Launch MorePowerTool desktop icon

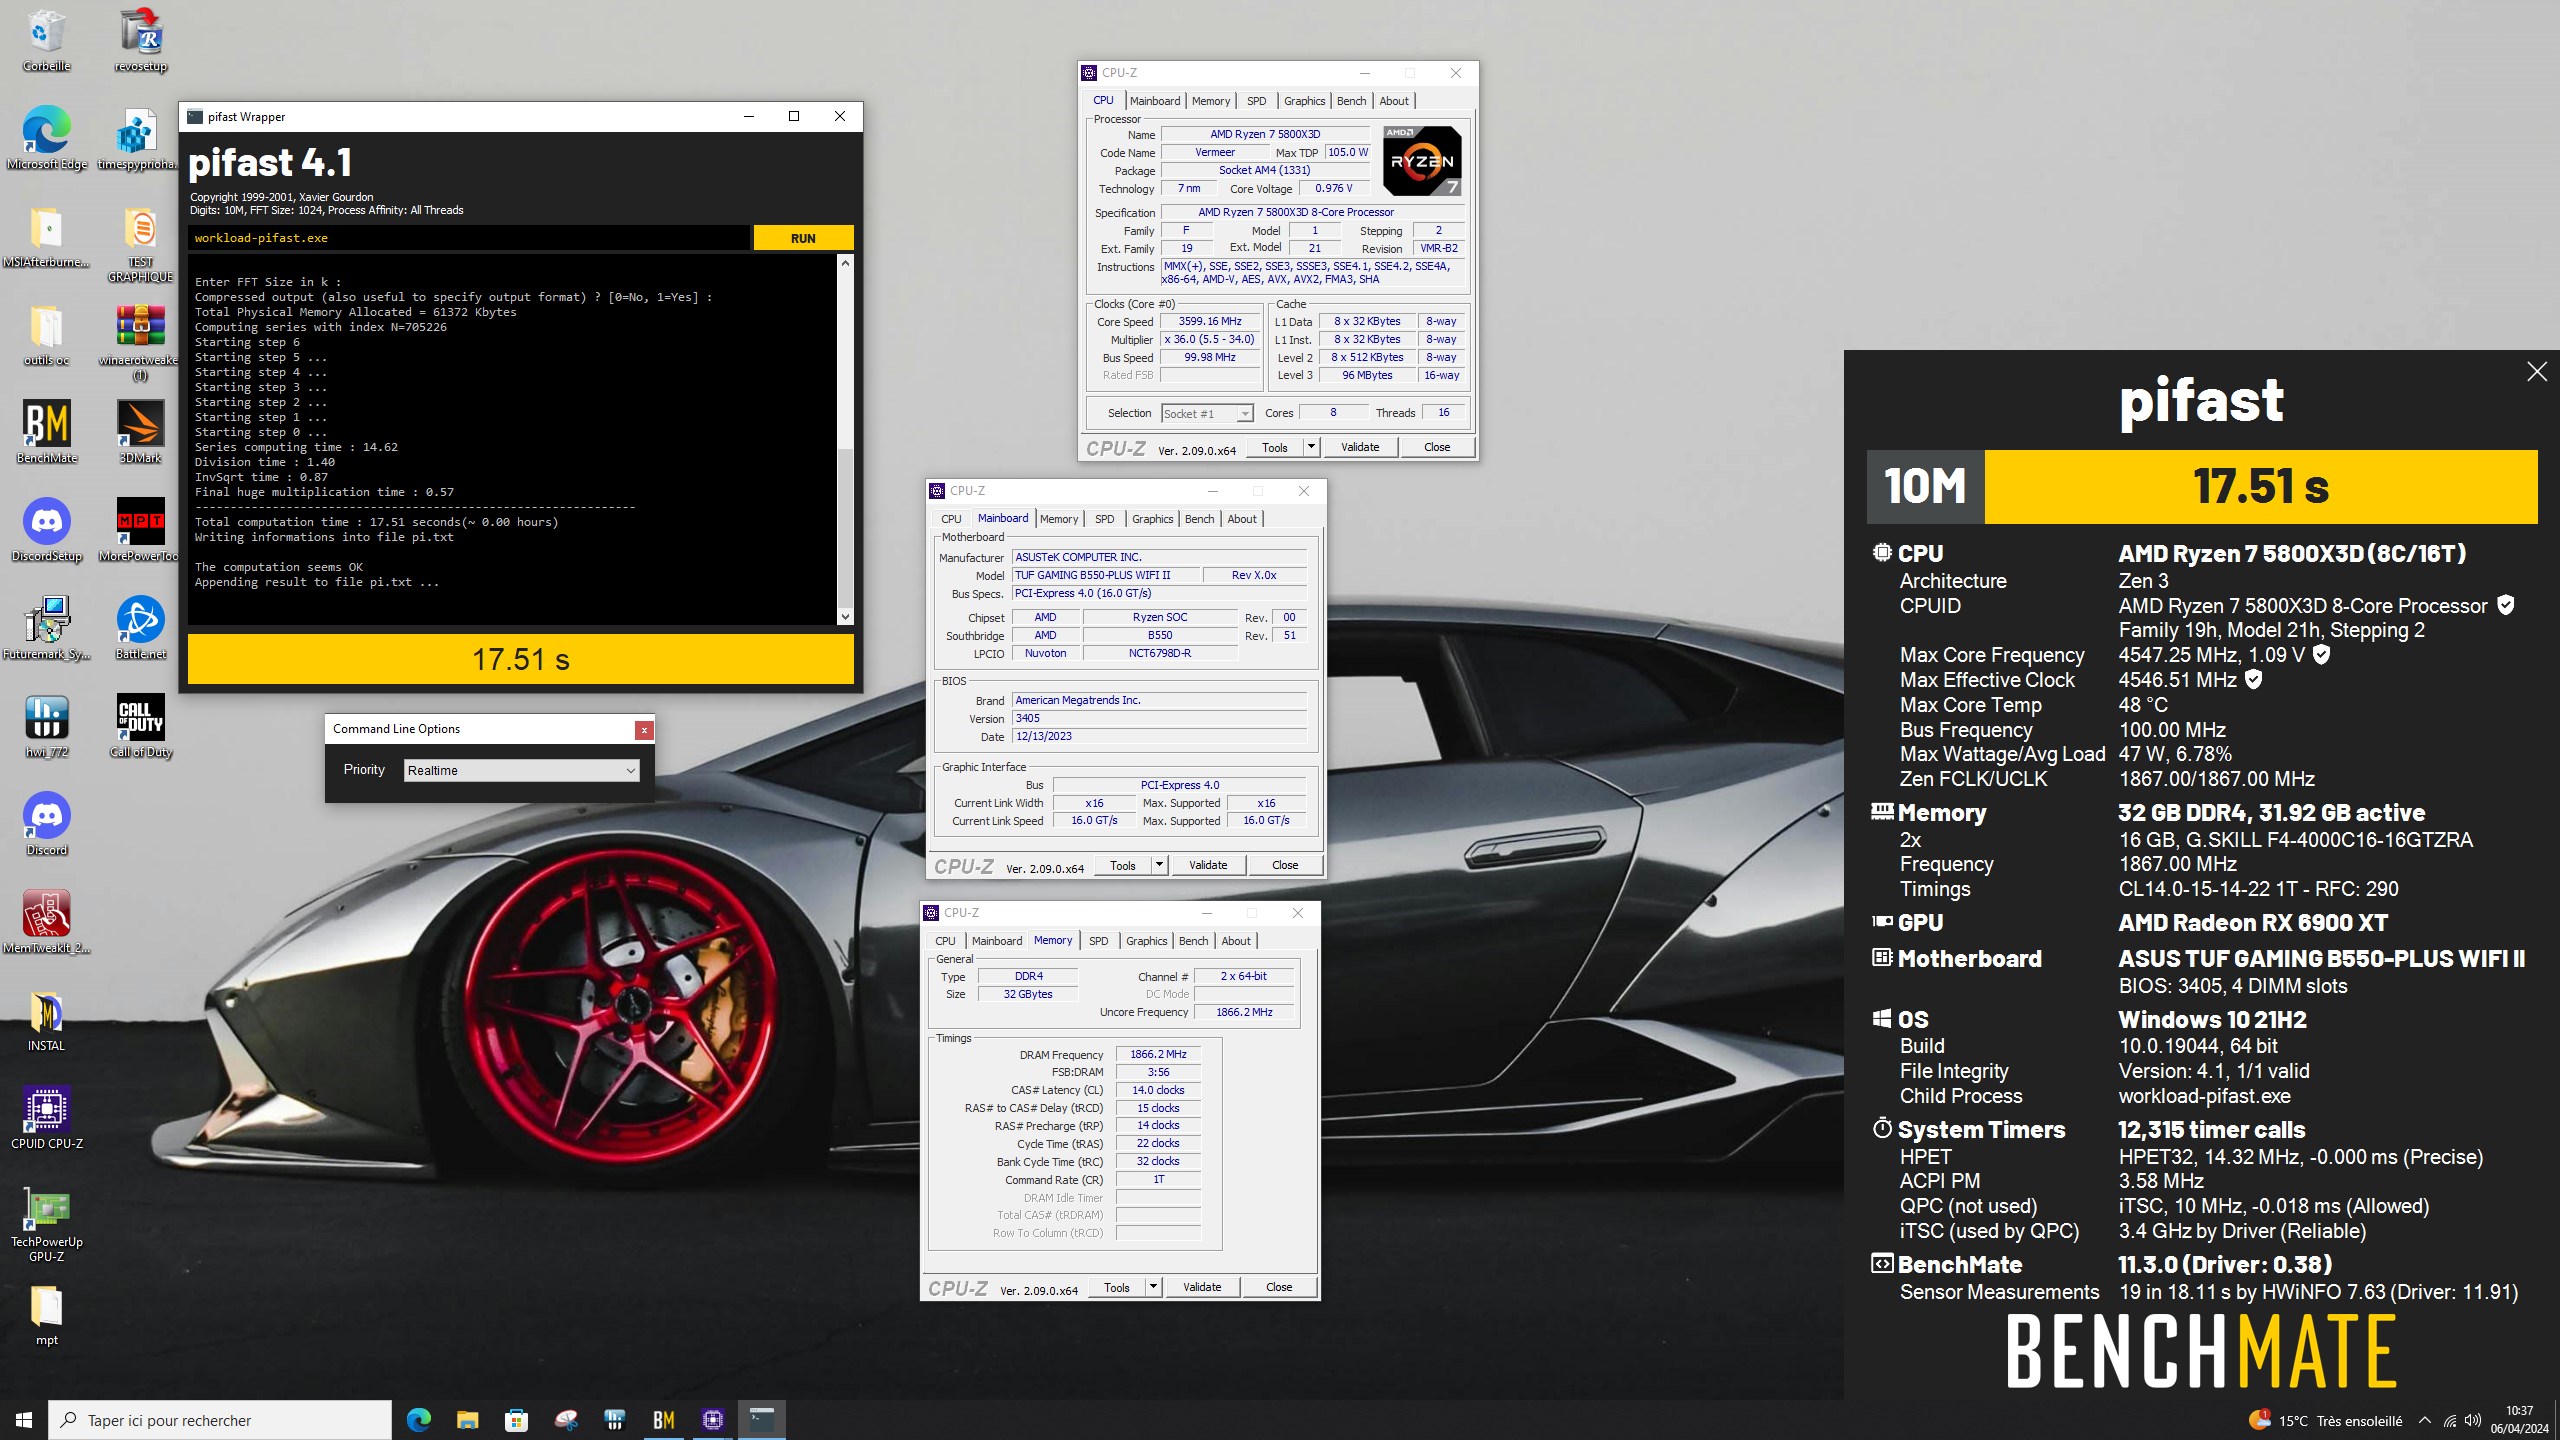(140, 530)
